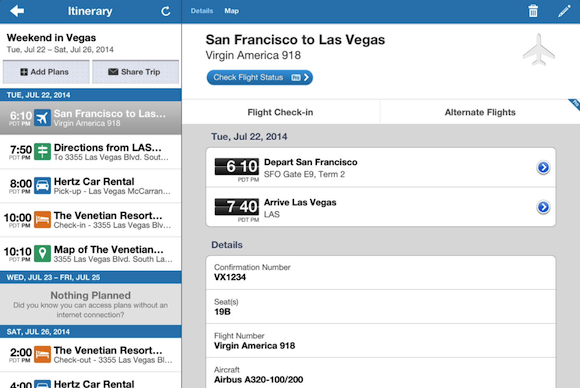Viewport: 580px width, 388px height.
Task: Open Map of The Venetian item
Action: [x=91, y=254]
